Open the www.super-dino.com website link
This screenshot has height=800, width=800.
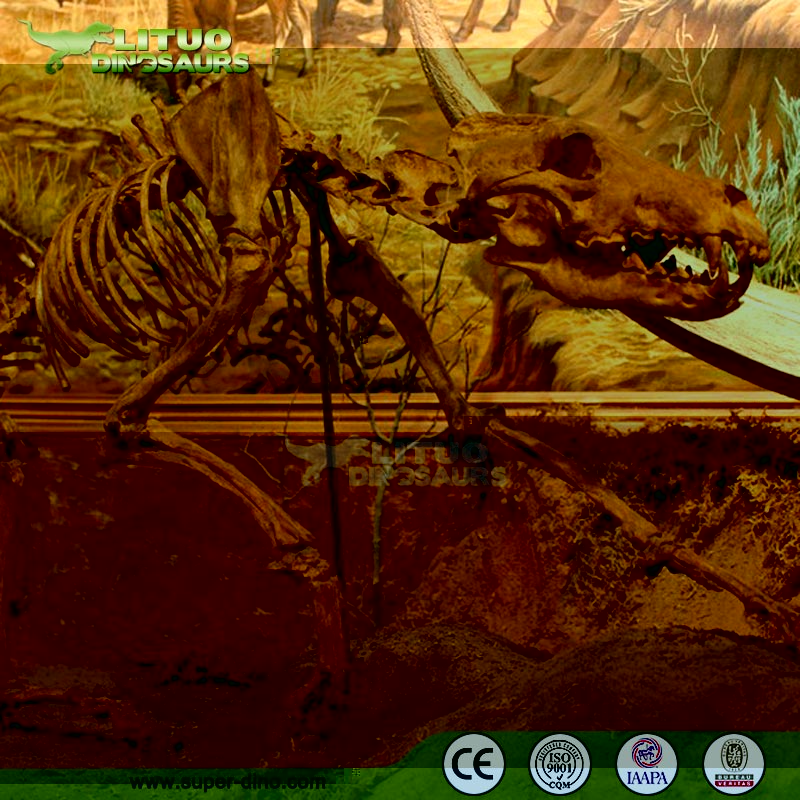click(x=228, y=782)
